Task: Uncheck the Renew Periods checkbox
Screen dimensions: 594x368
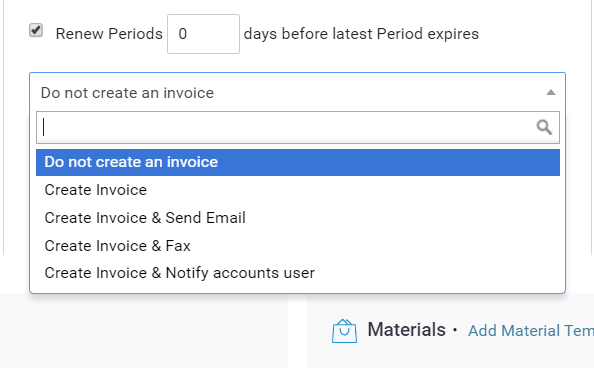Action: [x=36, y=30]
